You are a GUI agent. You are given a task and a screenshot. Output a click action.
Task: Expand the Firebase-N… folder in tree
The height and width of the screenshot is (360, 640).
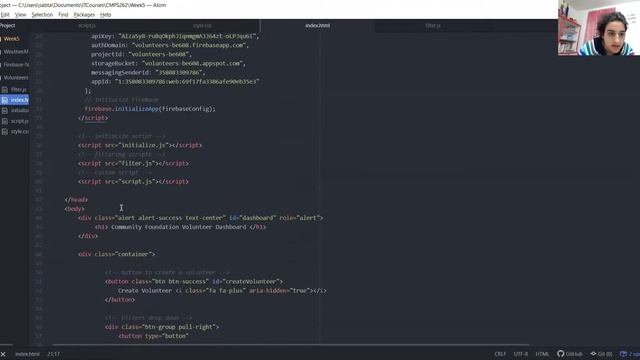coord(16,64)
